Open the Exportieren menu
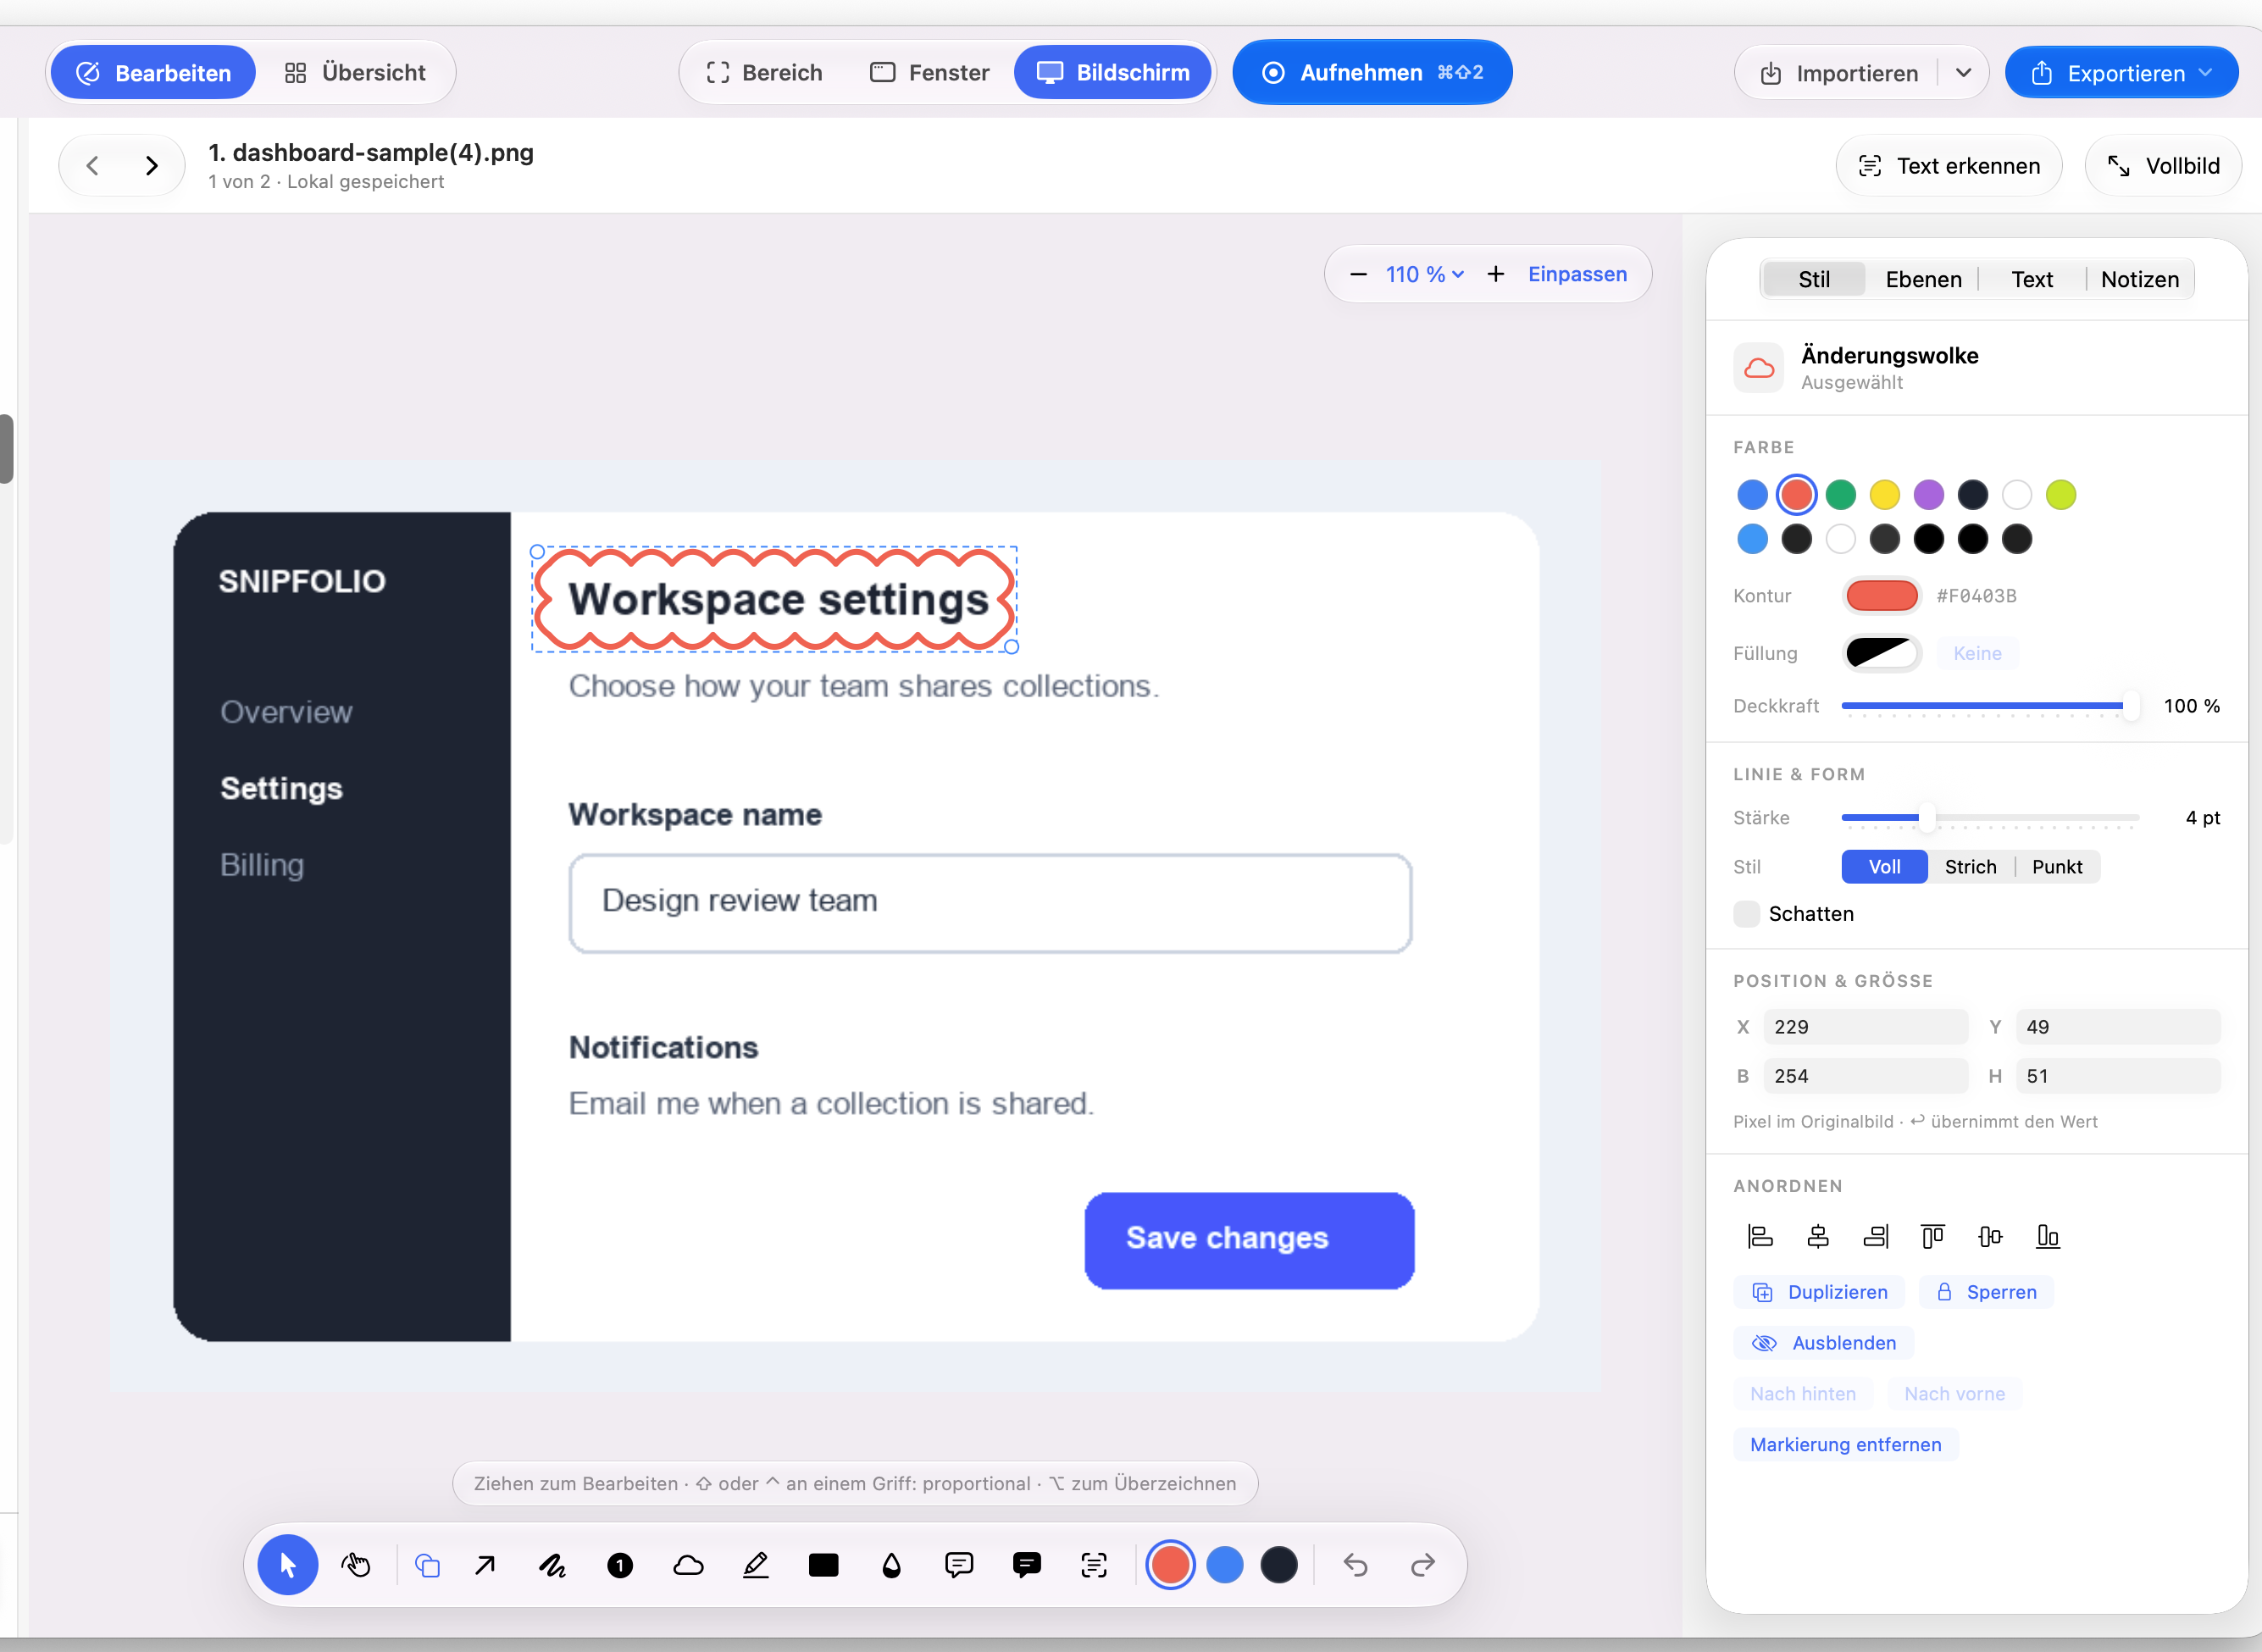Viewport: 2262px width, 1652px height. [x=2121, y=73]
